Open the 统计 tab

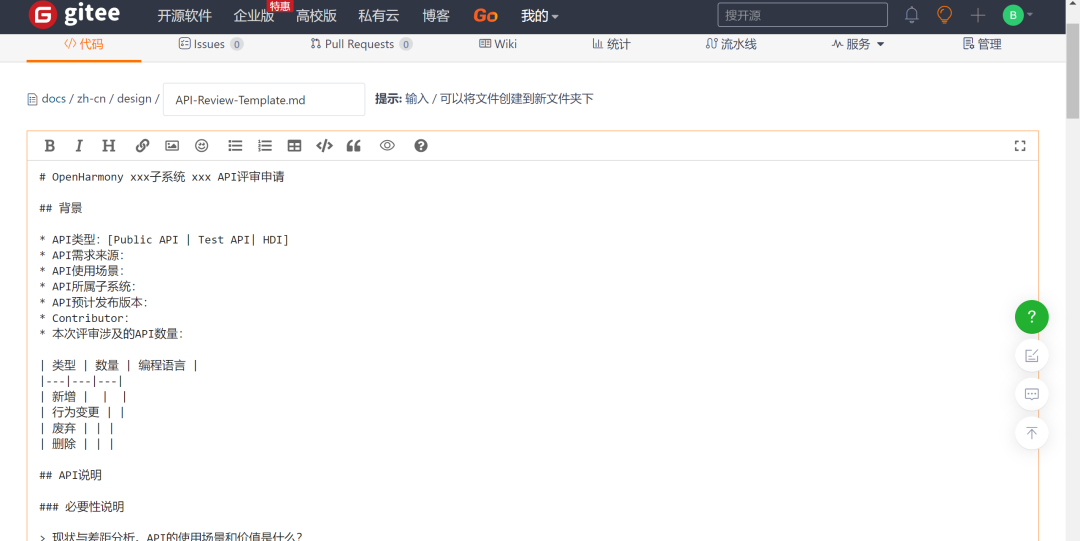click(611, 44)
